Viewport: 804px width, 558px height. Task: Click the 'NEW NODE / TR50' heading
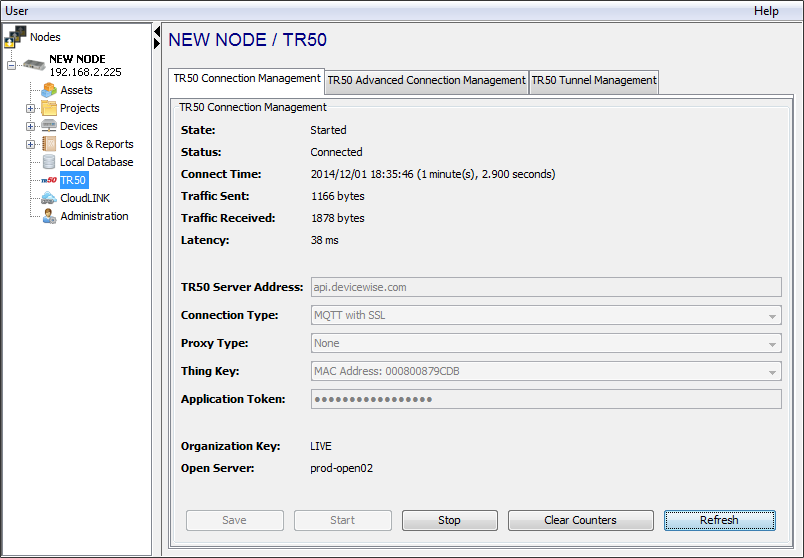pos(248,40)
